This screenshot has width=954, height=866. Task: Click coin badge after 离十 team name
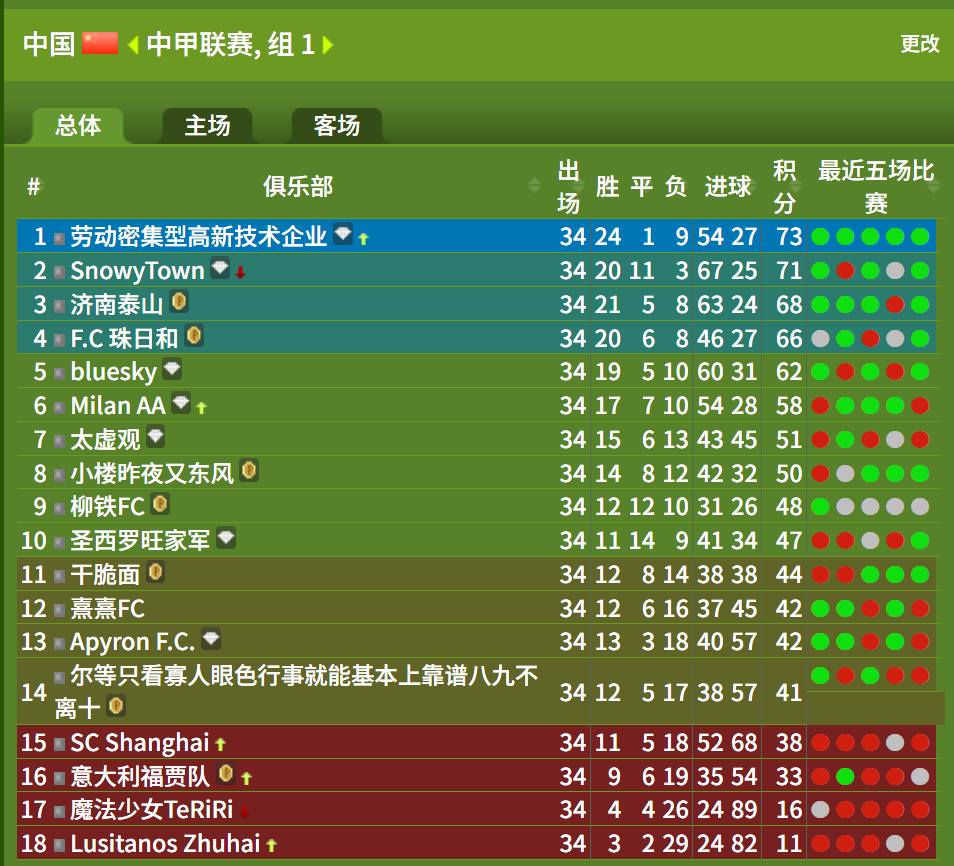116,706
